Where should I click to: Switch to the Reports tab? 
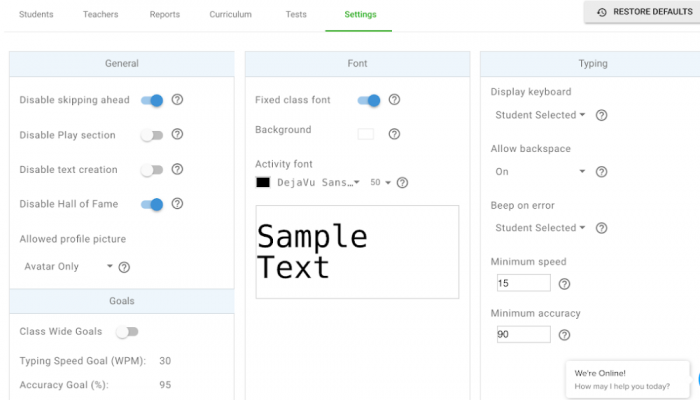165,14
